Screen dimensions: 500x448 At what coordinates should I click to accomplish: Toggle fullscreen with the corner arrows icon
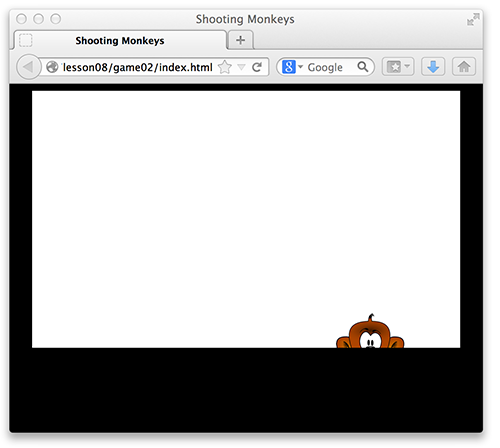pyautogui.click(x=473, y=19)
